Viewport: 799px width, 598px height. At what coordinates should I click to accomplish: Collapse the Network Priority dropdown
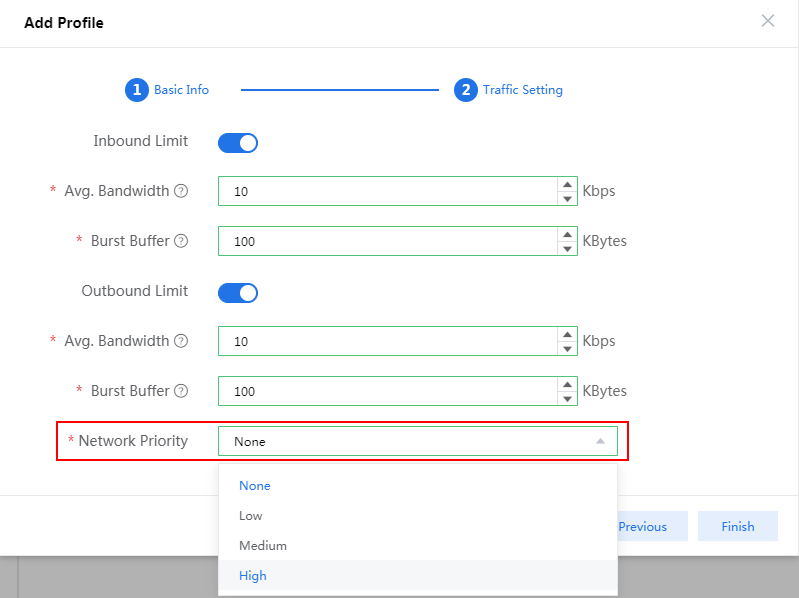(x=599, y=441)
